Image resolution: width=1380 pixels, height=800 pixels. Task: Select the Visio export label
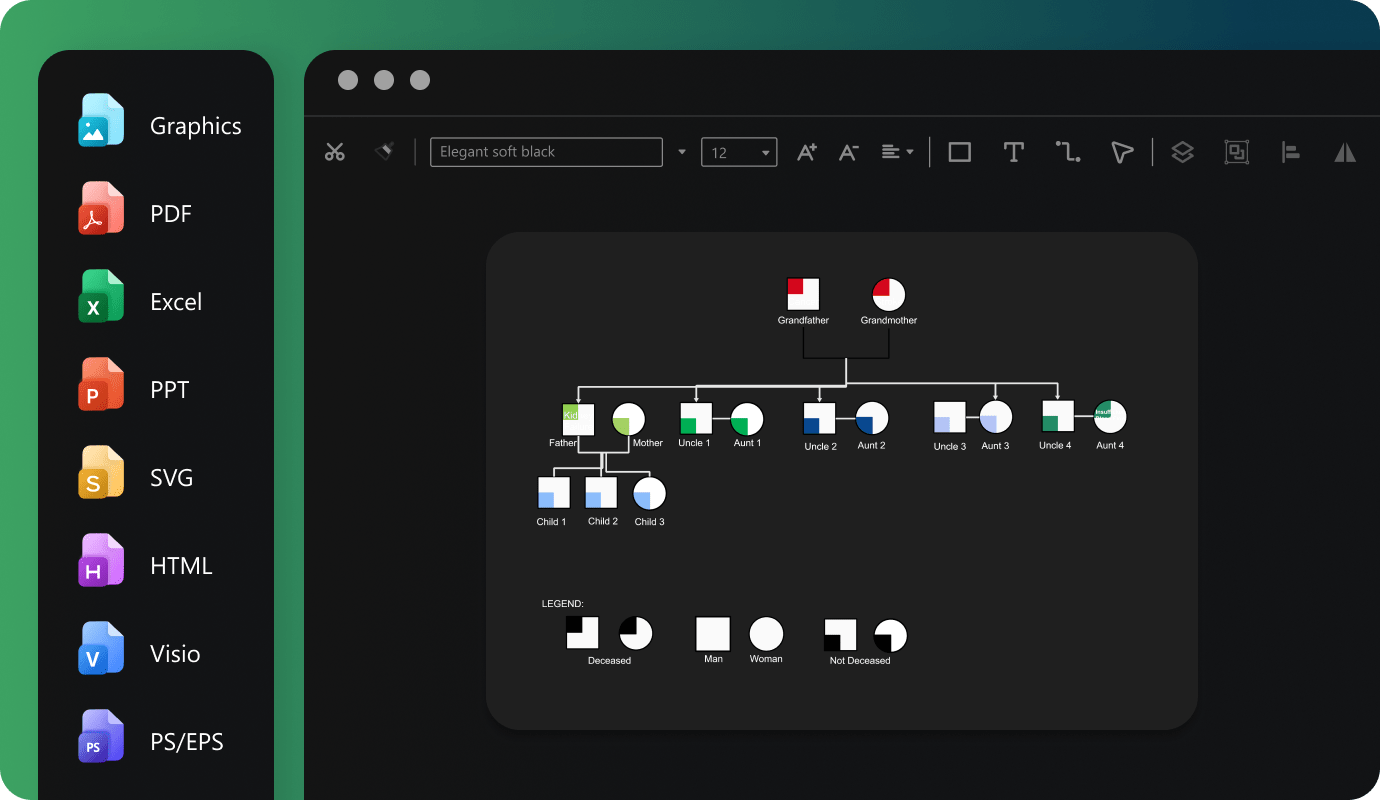175,654
